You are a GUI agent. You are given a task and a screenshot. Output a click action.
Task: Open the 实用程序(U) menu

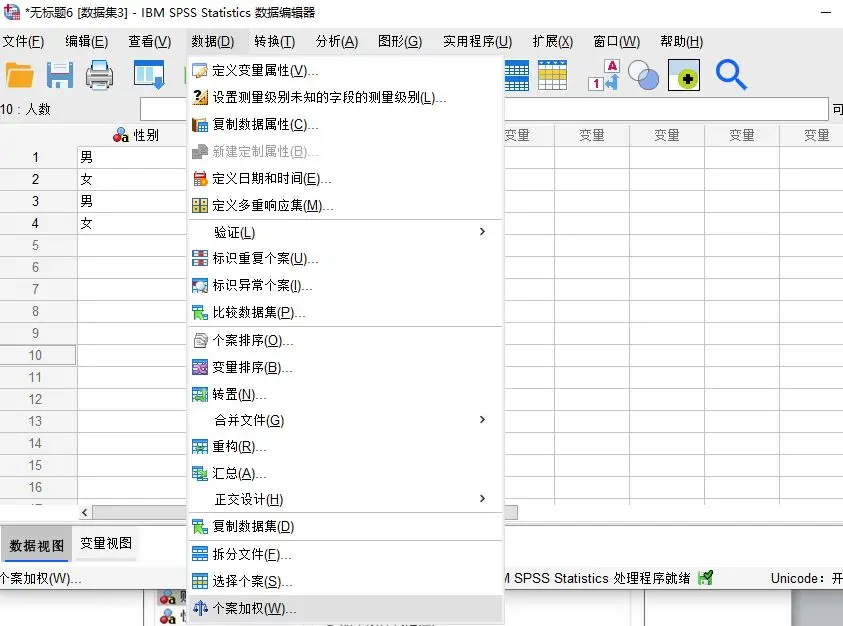click(477, 41)
